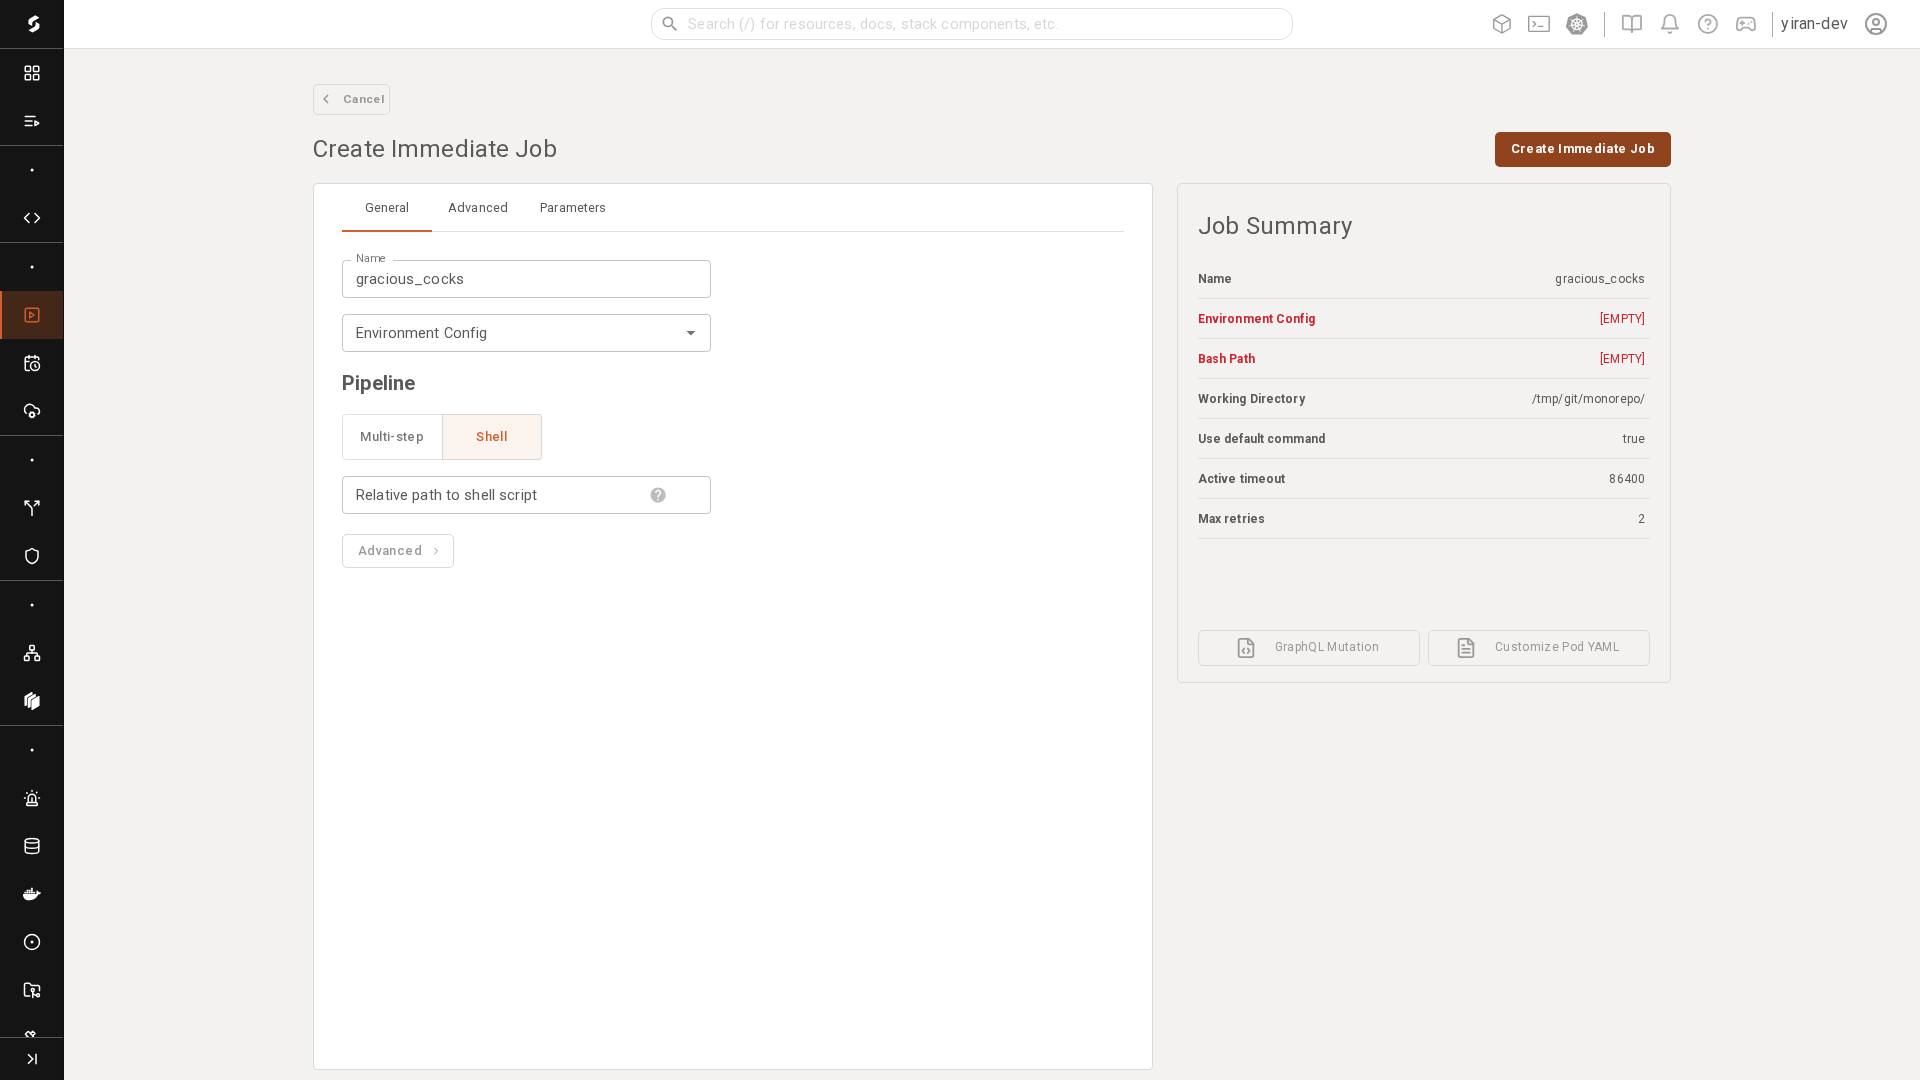Image resolution: width=1920 pixels, height=1080 pixels.
Task: Select the Multi-step pipeline option
Action: [392, 437]
